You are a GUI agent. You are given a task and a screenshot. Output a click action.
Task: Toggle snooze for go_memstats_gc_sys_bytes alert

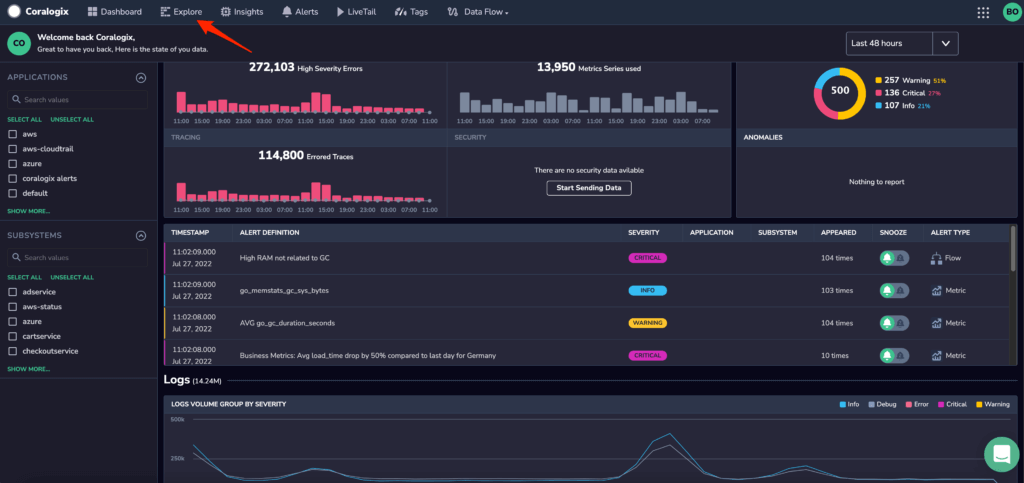[x=894, y=290]
